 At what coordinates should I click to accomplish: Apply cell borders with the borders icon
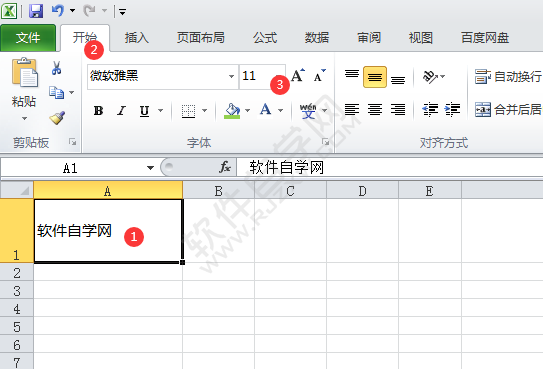pyautogui.click(x=188, y=111)
